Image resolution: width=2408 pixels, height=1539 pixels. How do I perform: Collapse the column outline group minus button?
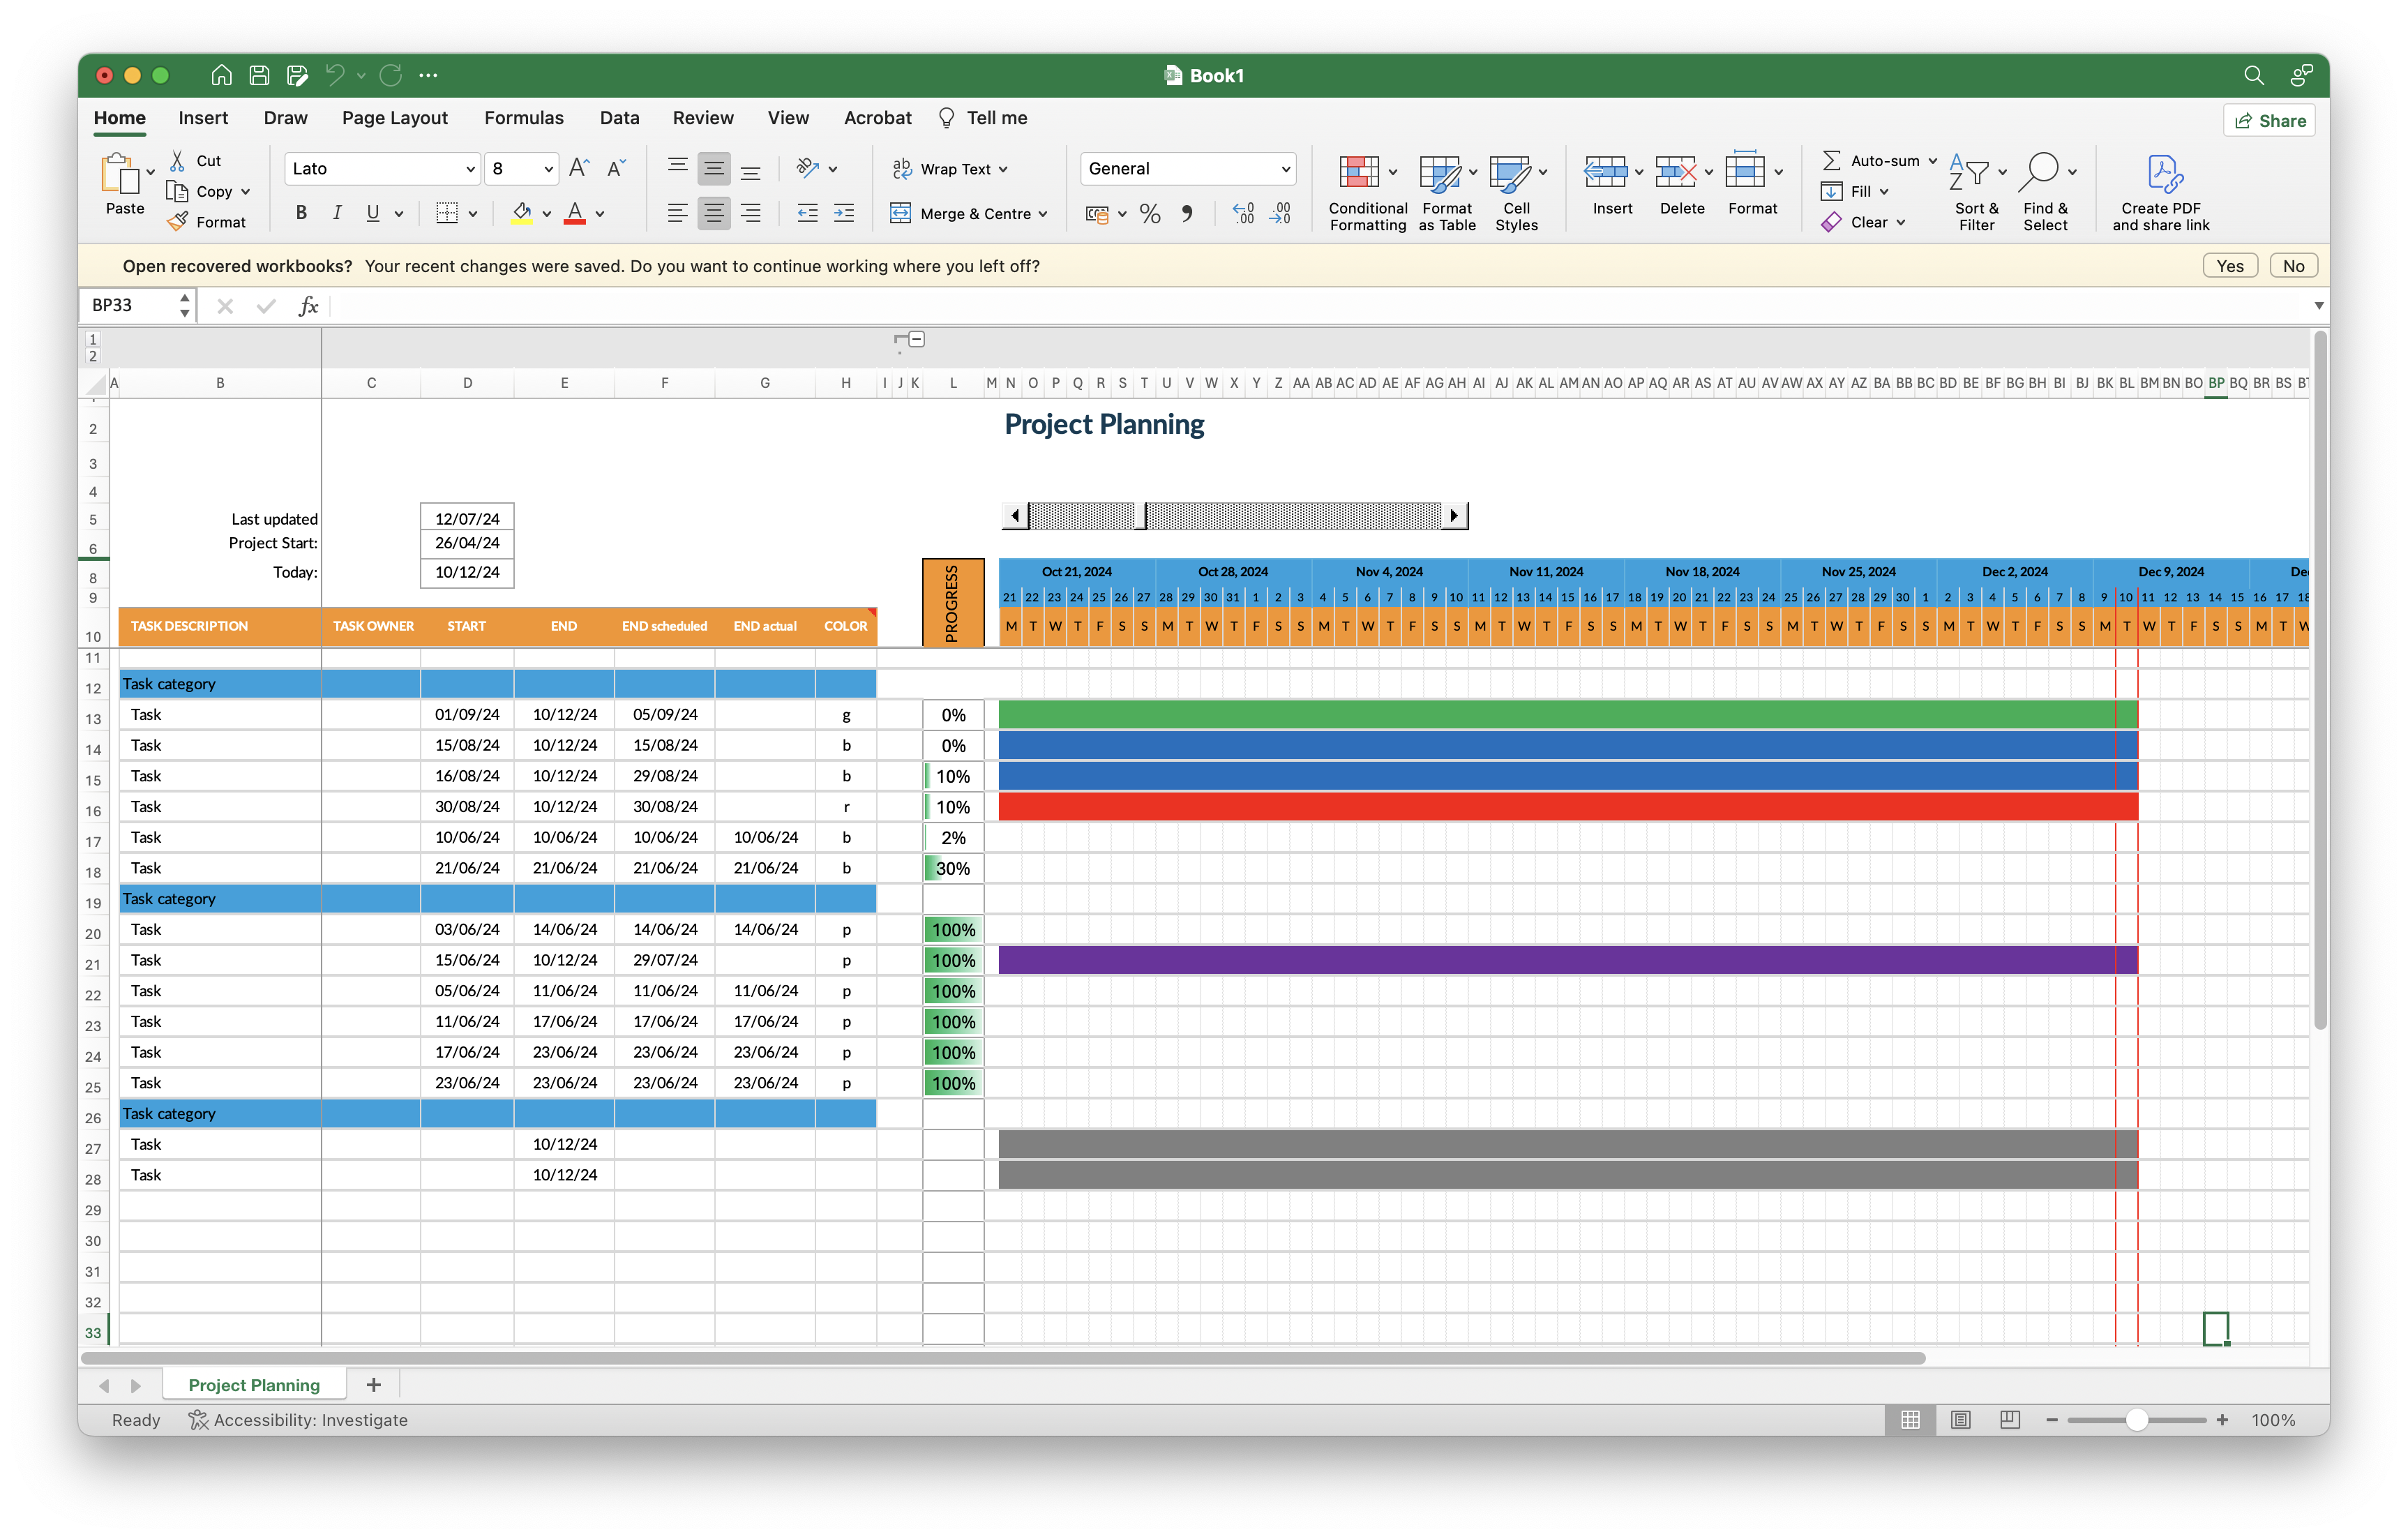pos(917,339)
